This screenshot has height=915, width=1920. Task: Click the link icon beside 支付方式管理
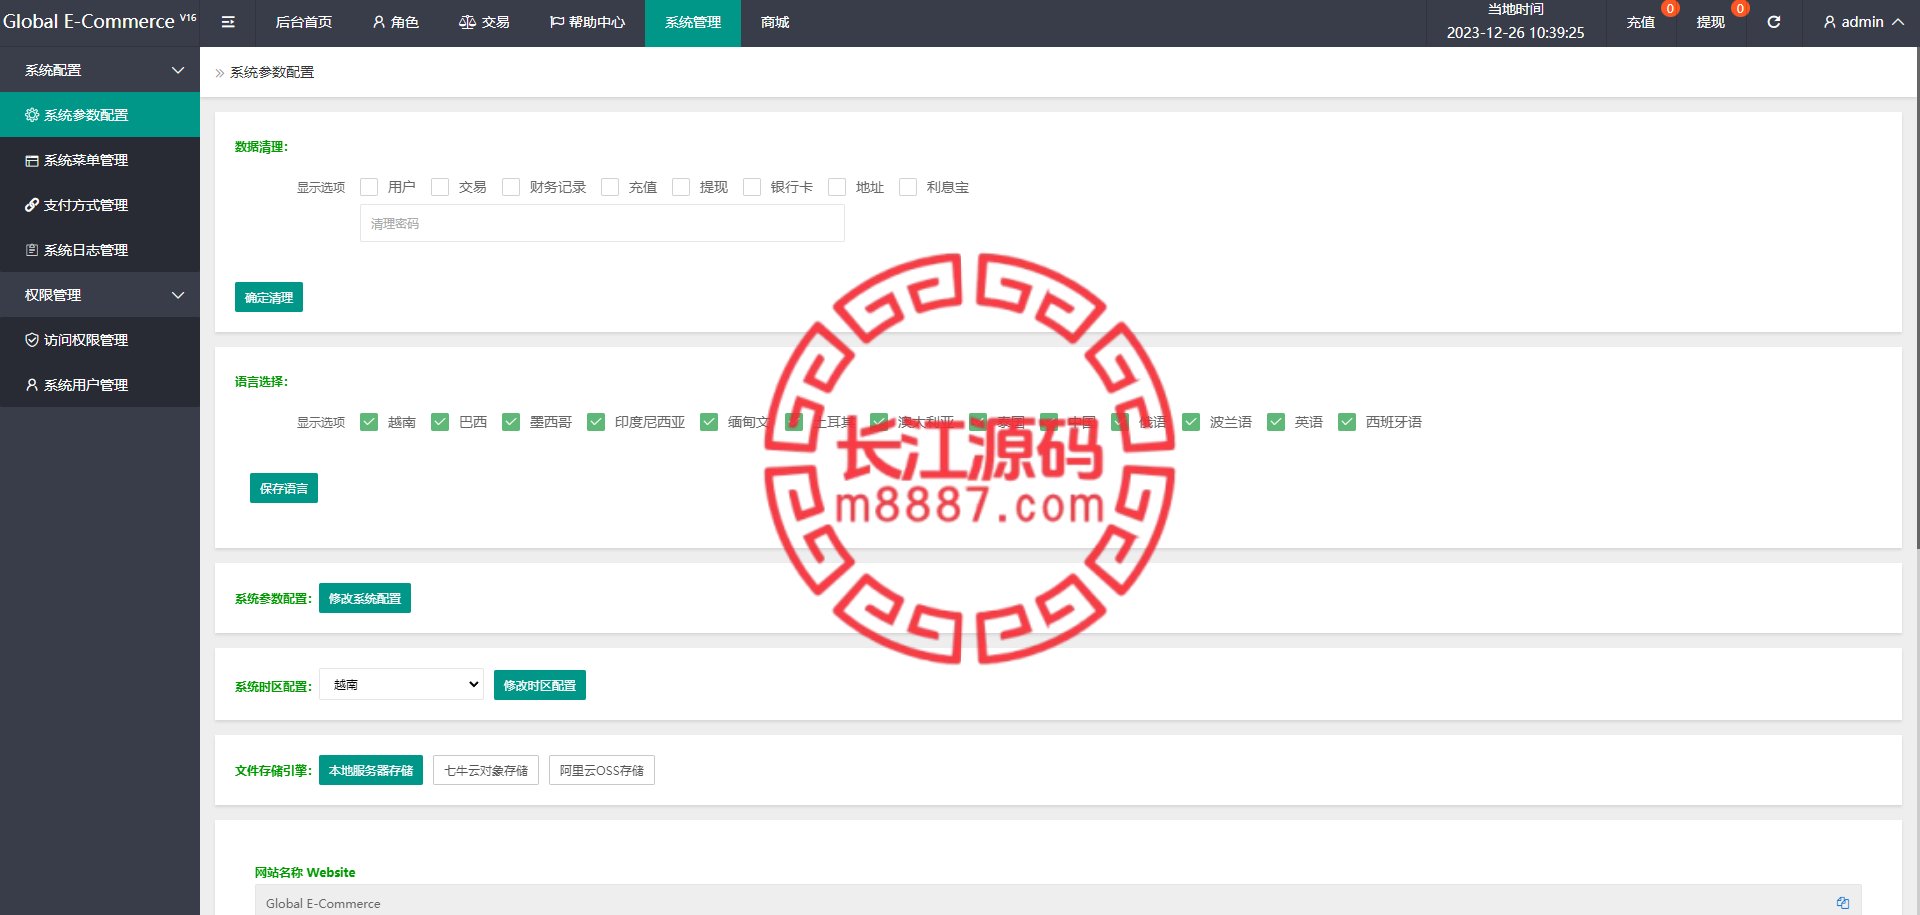point(32,205)
